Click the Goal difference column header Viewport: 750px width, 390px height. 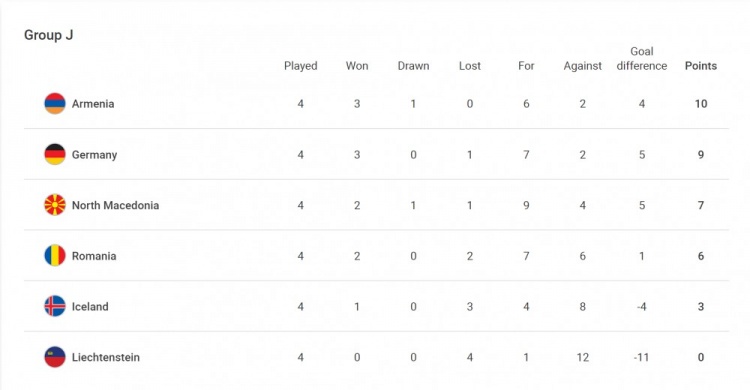(641, 59)
